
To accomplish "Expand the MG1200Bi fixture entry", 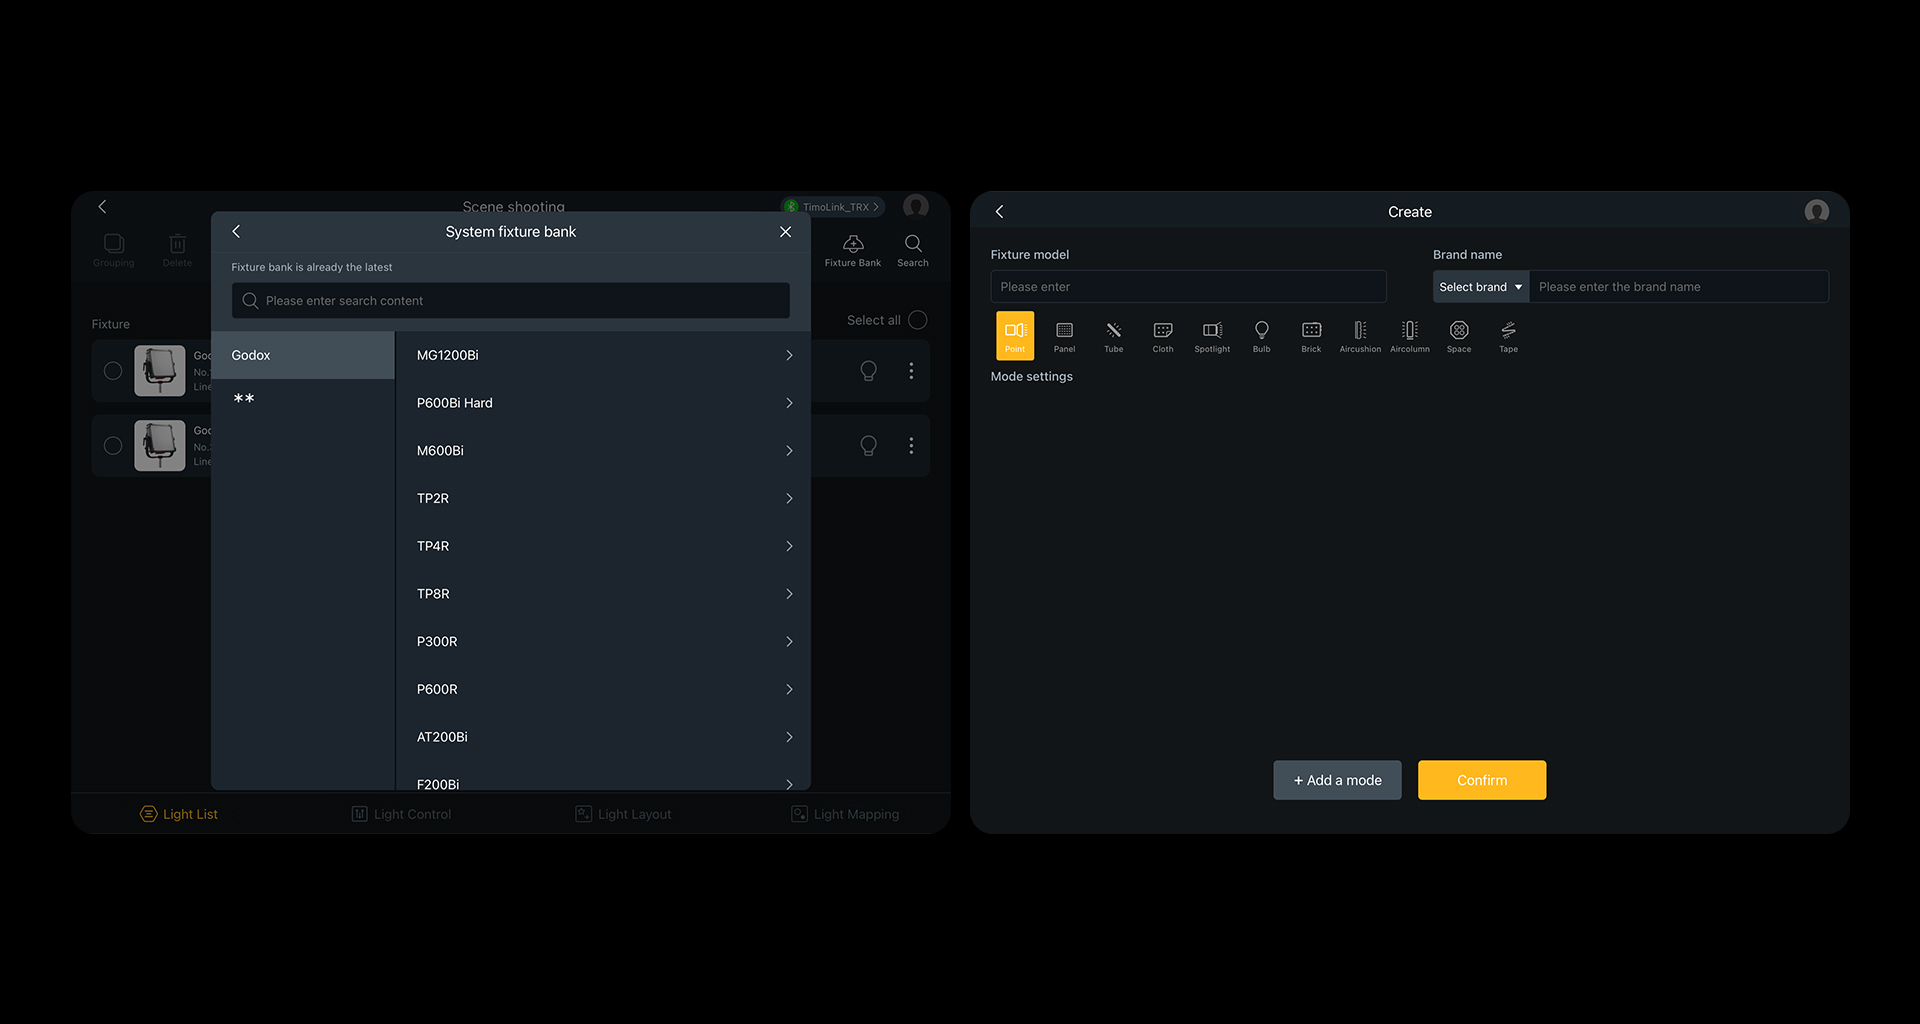I will click(x=603, y=355).
